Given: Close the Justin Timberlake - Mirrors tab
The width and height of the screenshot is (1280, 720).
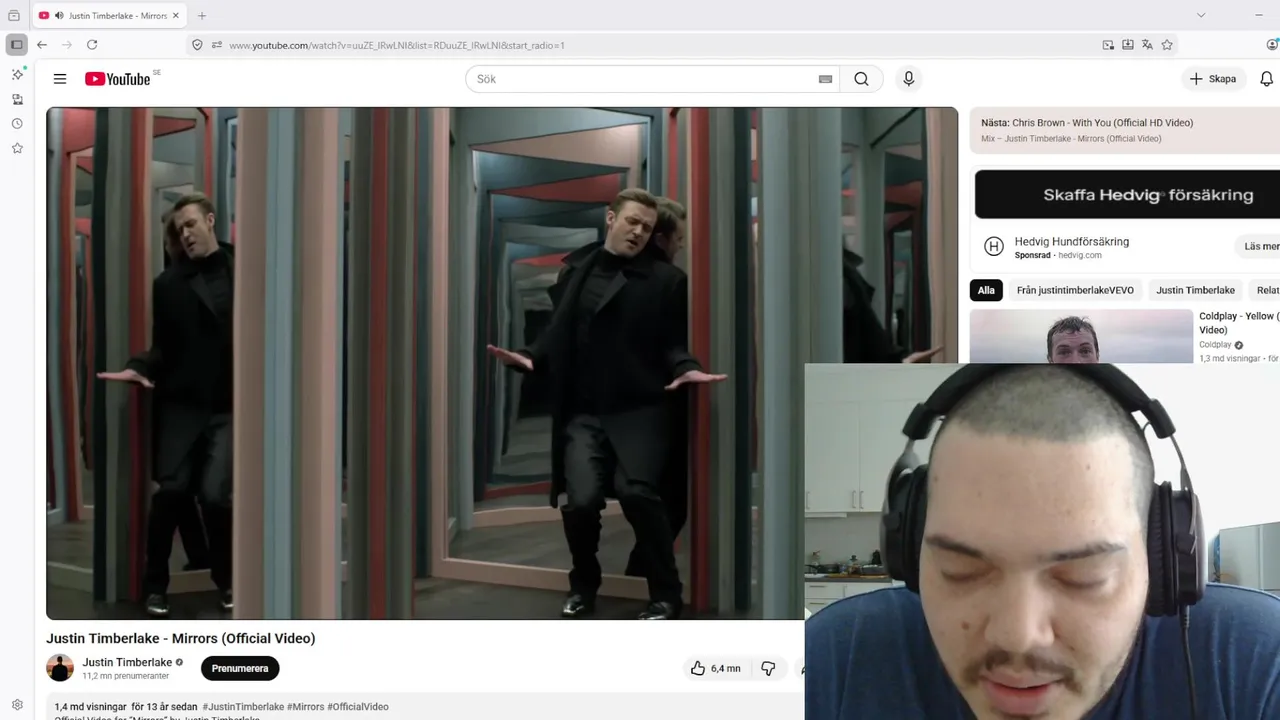Looking at the screenshot, I should click(176, 16).
